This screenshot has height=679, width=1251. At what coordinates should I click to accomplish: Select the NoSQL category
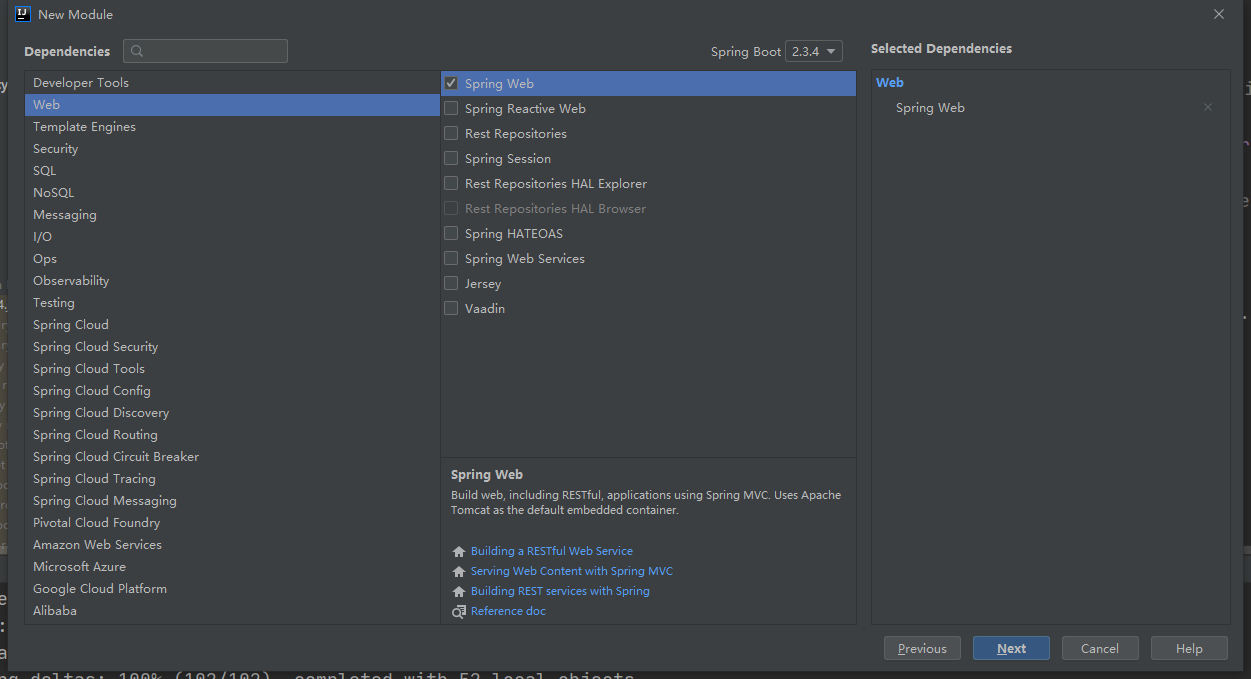click(232, 193)
